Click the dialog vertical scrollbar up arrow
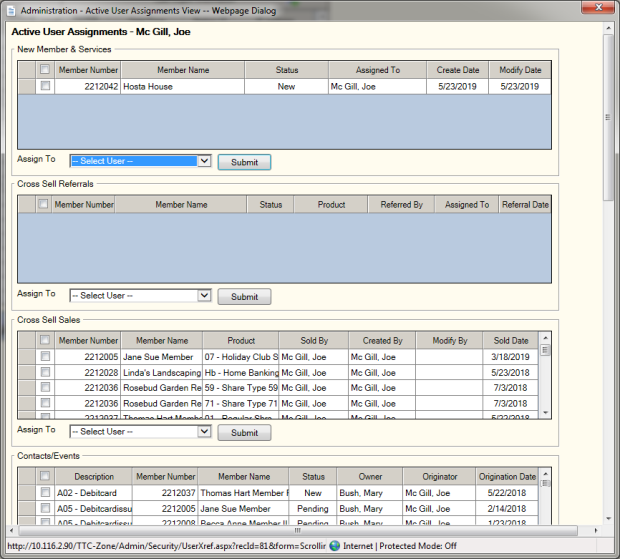Viewport: 620px width, 559px height. (608, 28)
